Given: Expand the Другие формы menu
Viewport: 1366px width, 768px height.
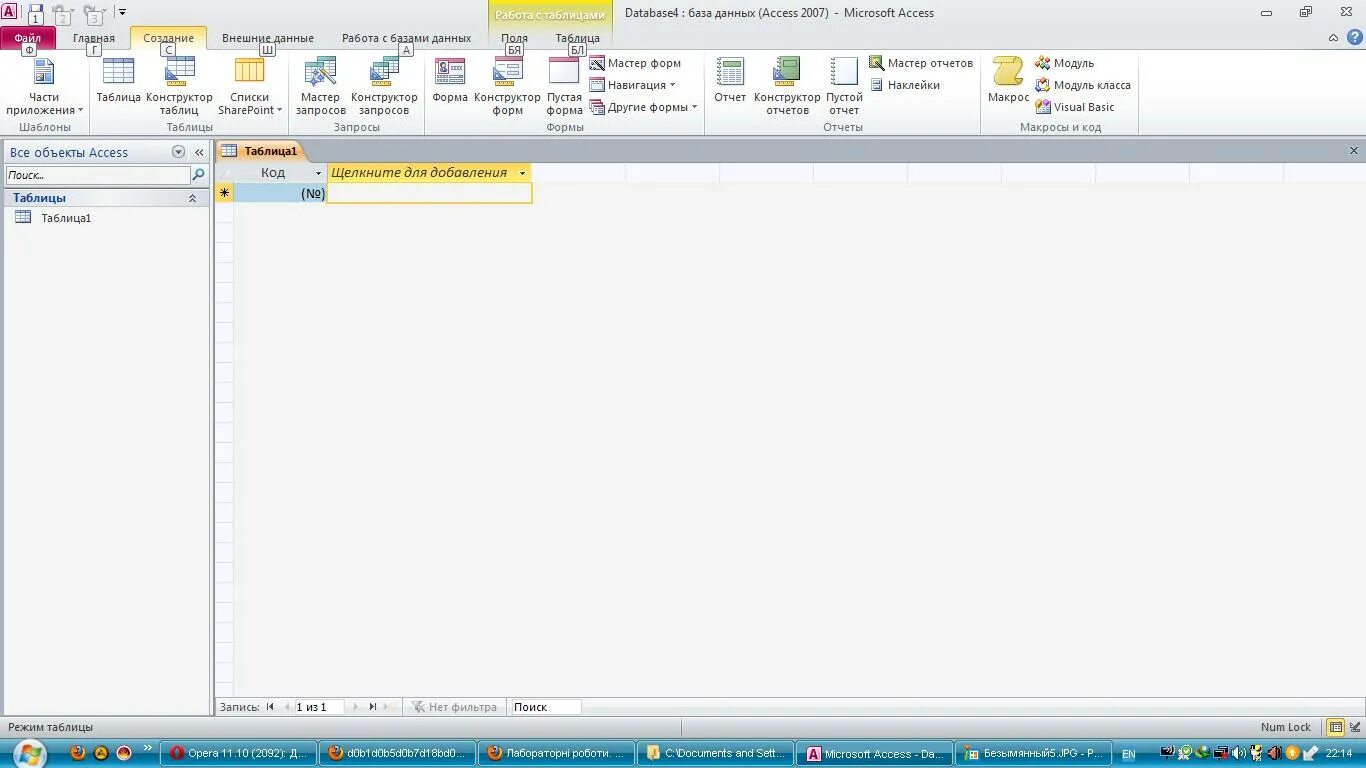Looking at the screenshot, I should (x=643, y=107).
